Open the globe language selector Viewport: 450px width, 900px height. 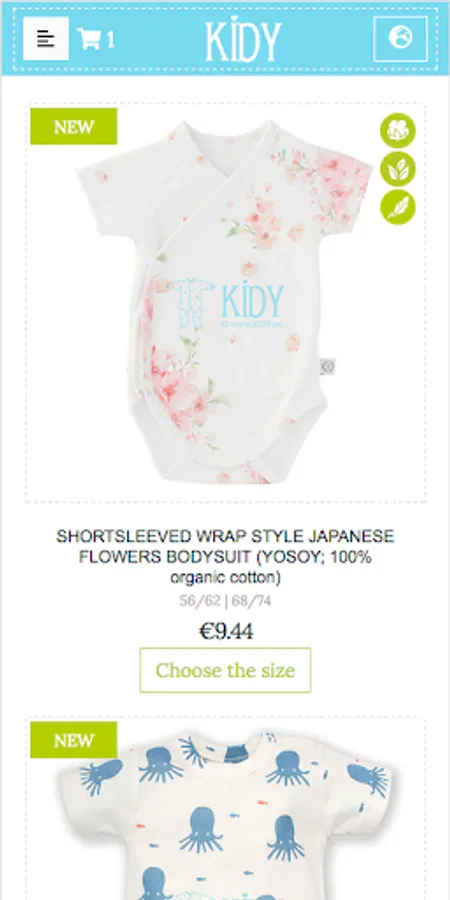[x=400, y=38]
